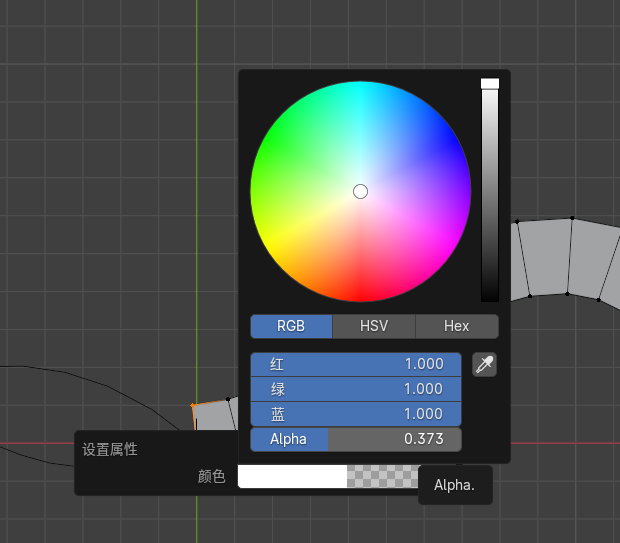Click the 绿 (green) value slider
The height and width of the screenshot is (543, 620).
point(356,389)
